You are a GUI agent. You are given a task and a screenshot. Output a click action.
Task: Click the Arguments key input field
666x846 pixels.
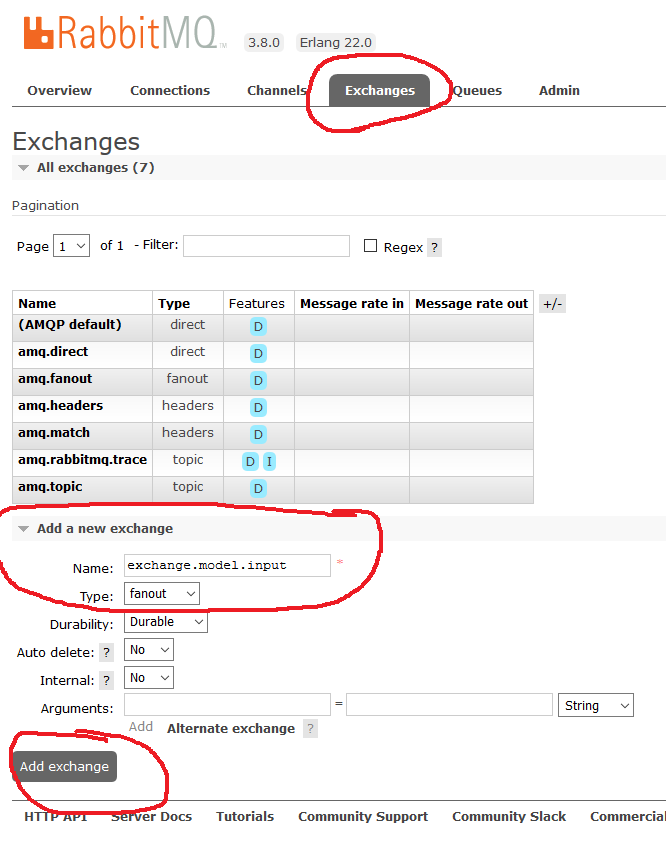[227, 705]
